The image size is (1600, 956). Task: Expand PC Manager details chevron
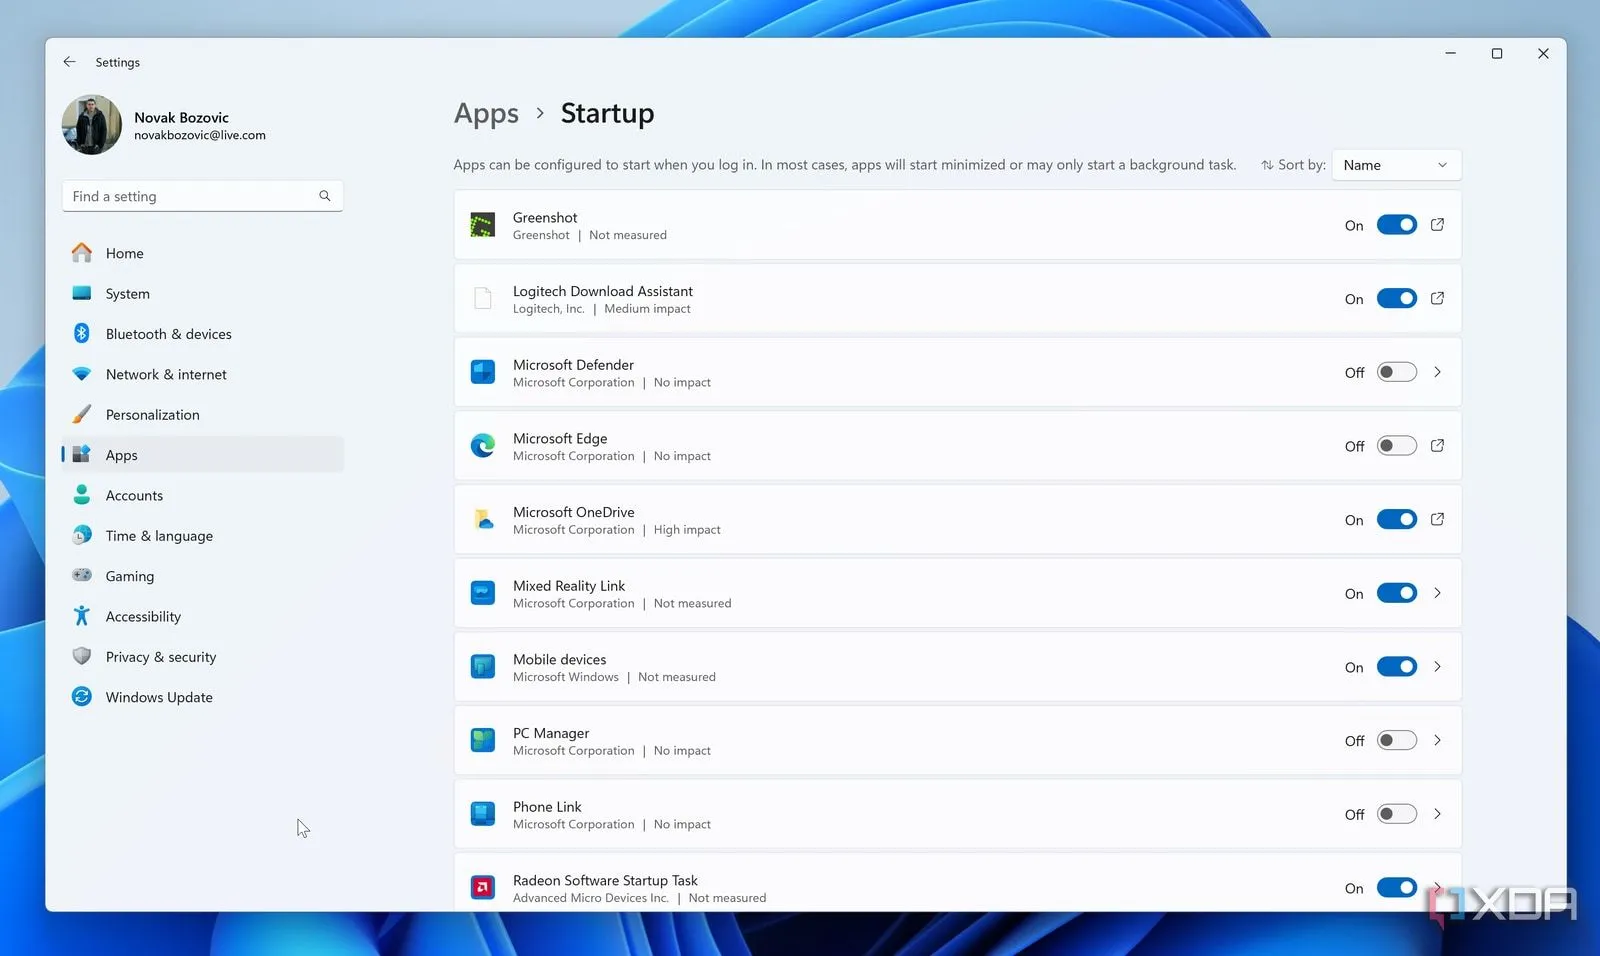tap(1437, 740)
